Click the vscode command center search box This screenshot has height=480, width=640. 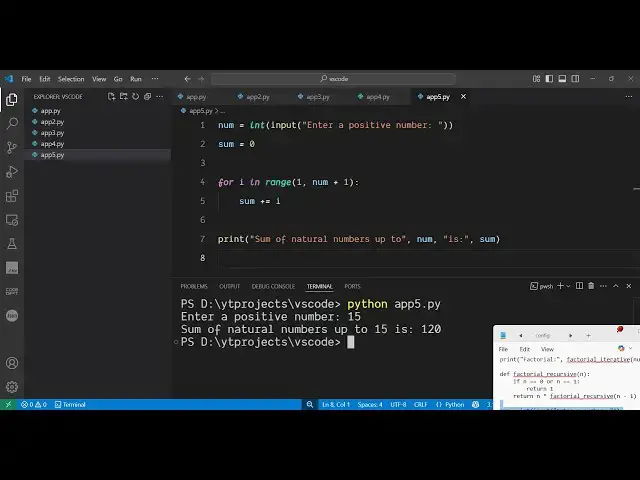[x=333, y=79]
